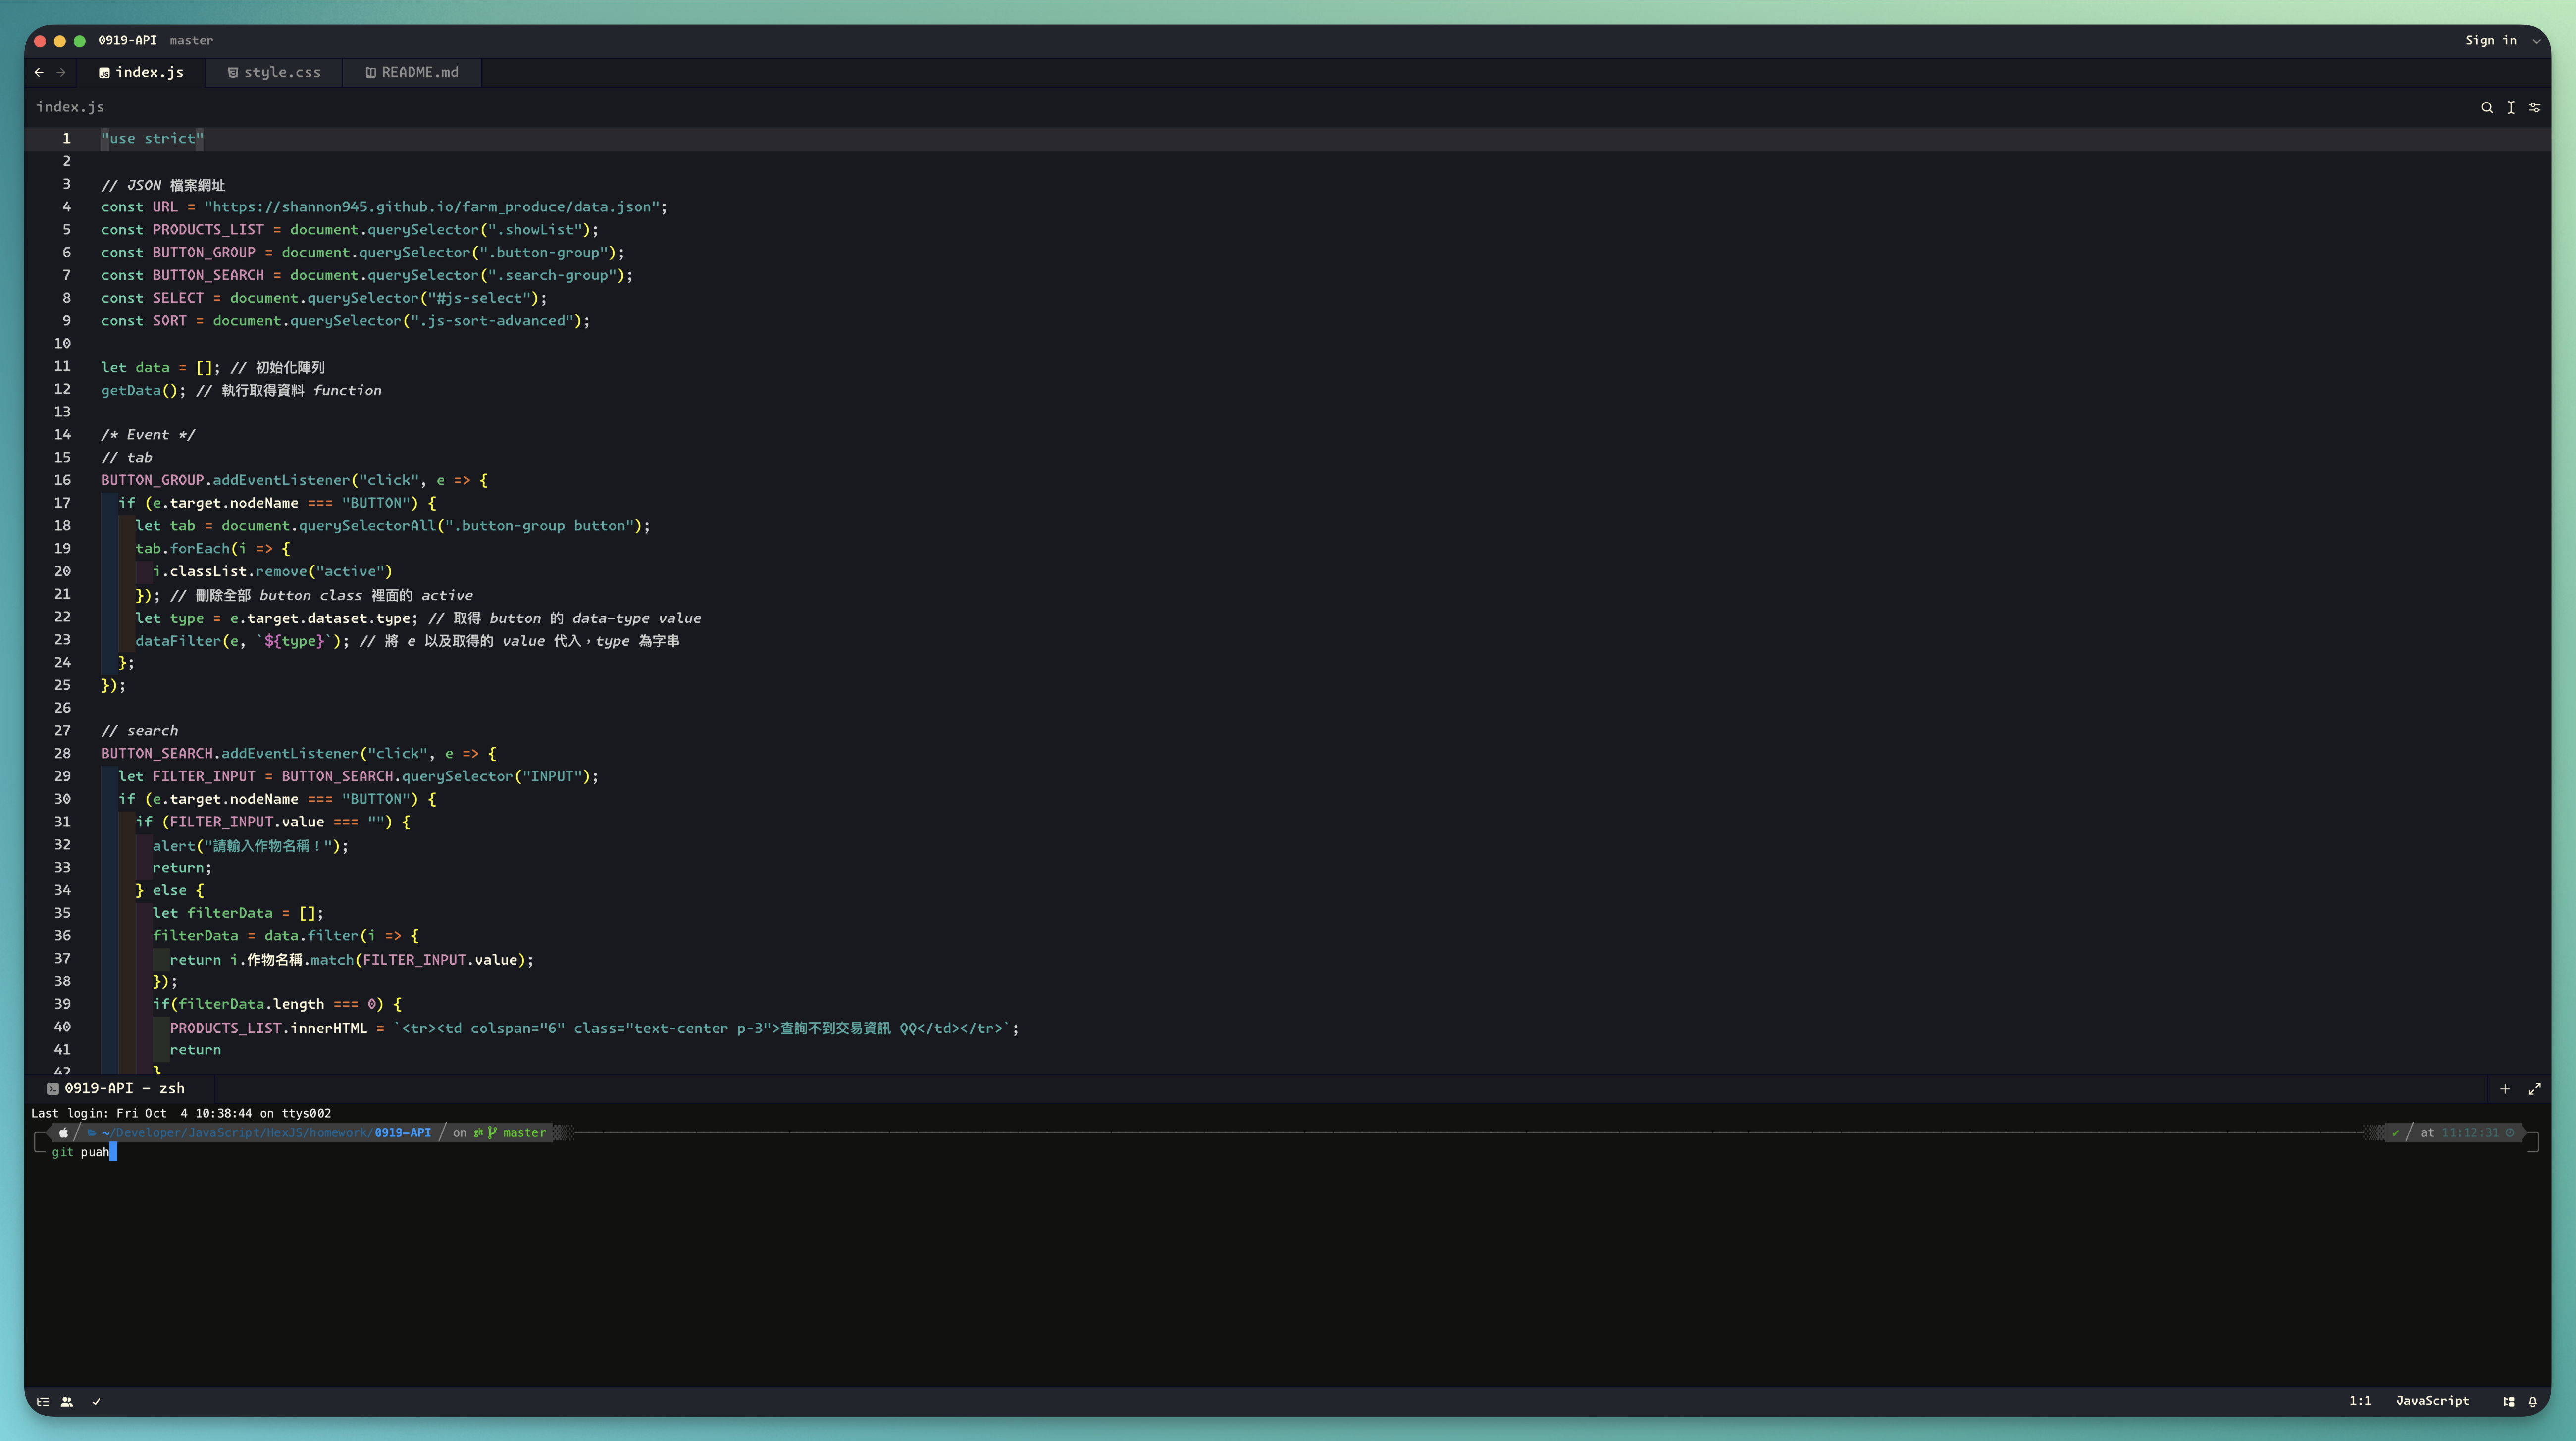Switch to the index.js tab
The width and height of the screenshot is (2576, 1441).
(x=141, y=72)
